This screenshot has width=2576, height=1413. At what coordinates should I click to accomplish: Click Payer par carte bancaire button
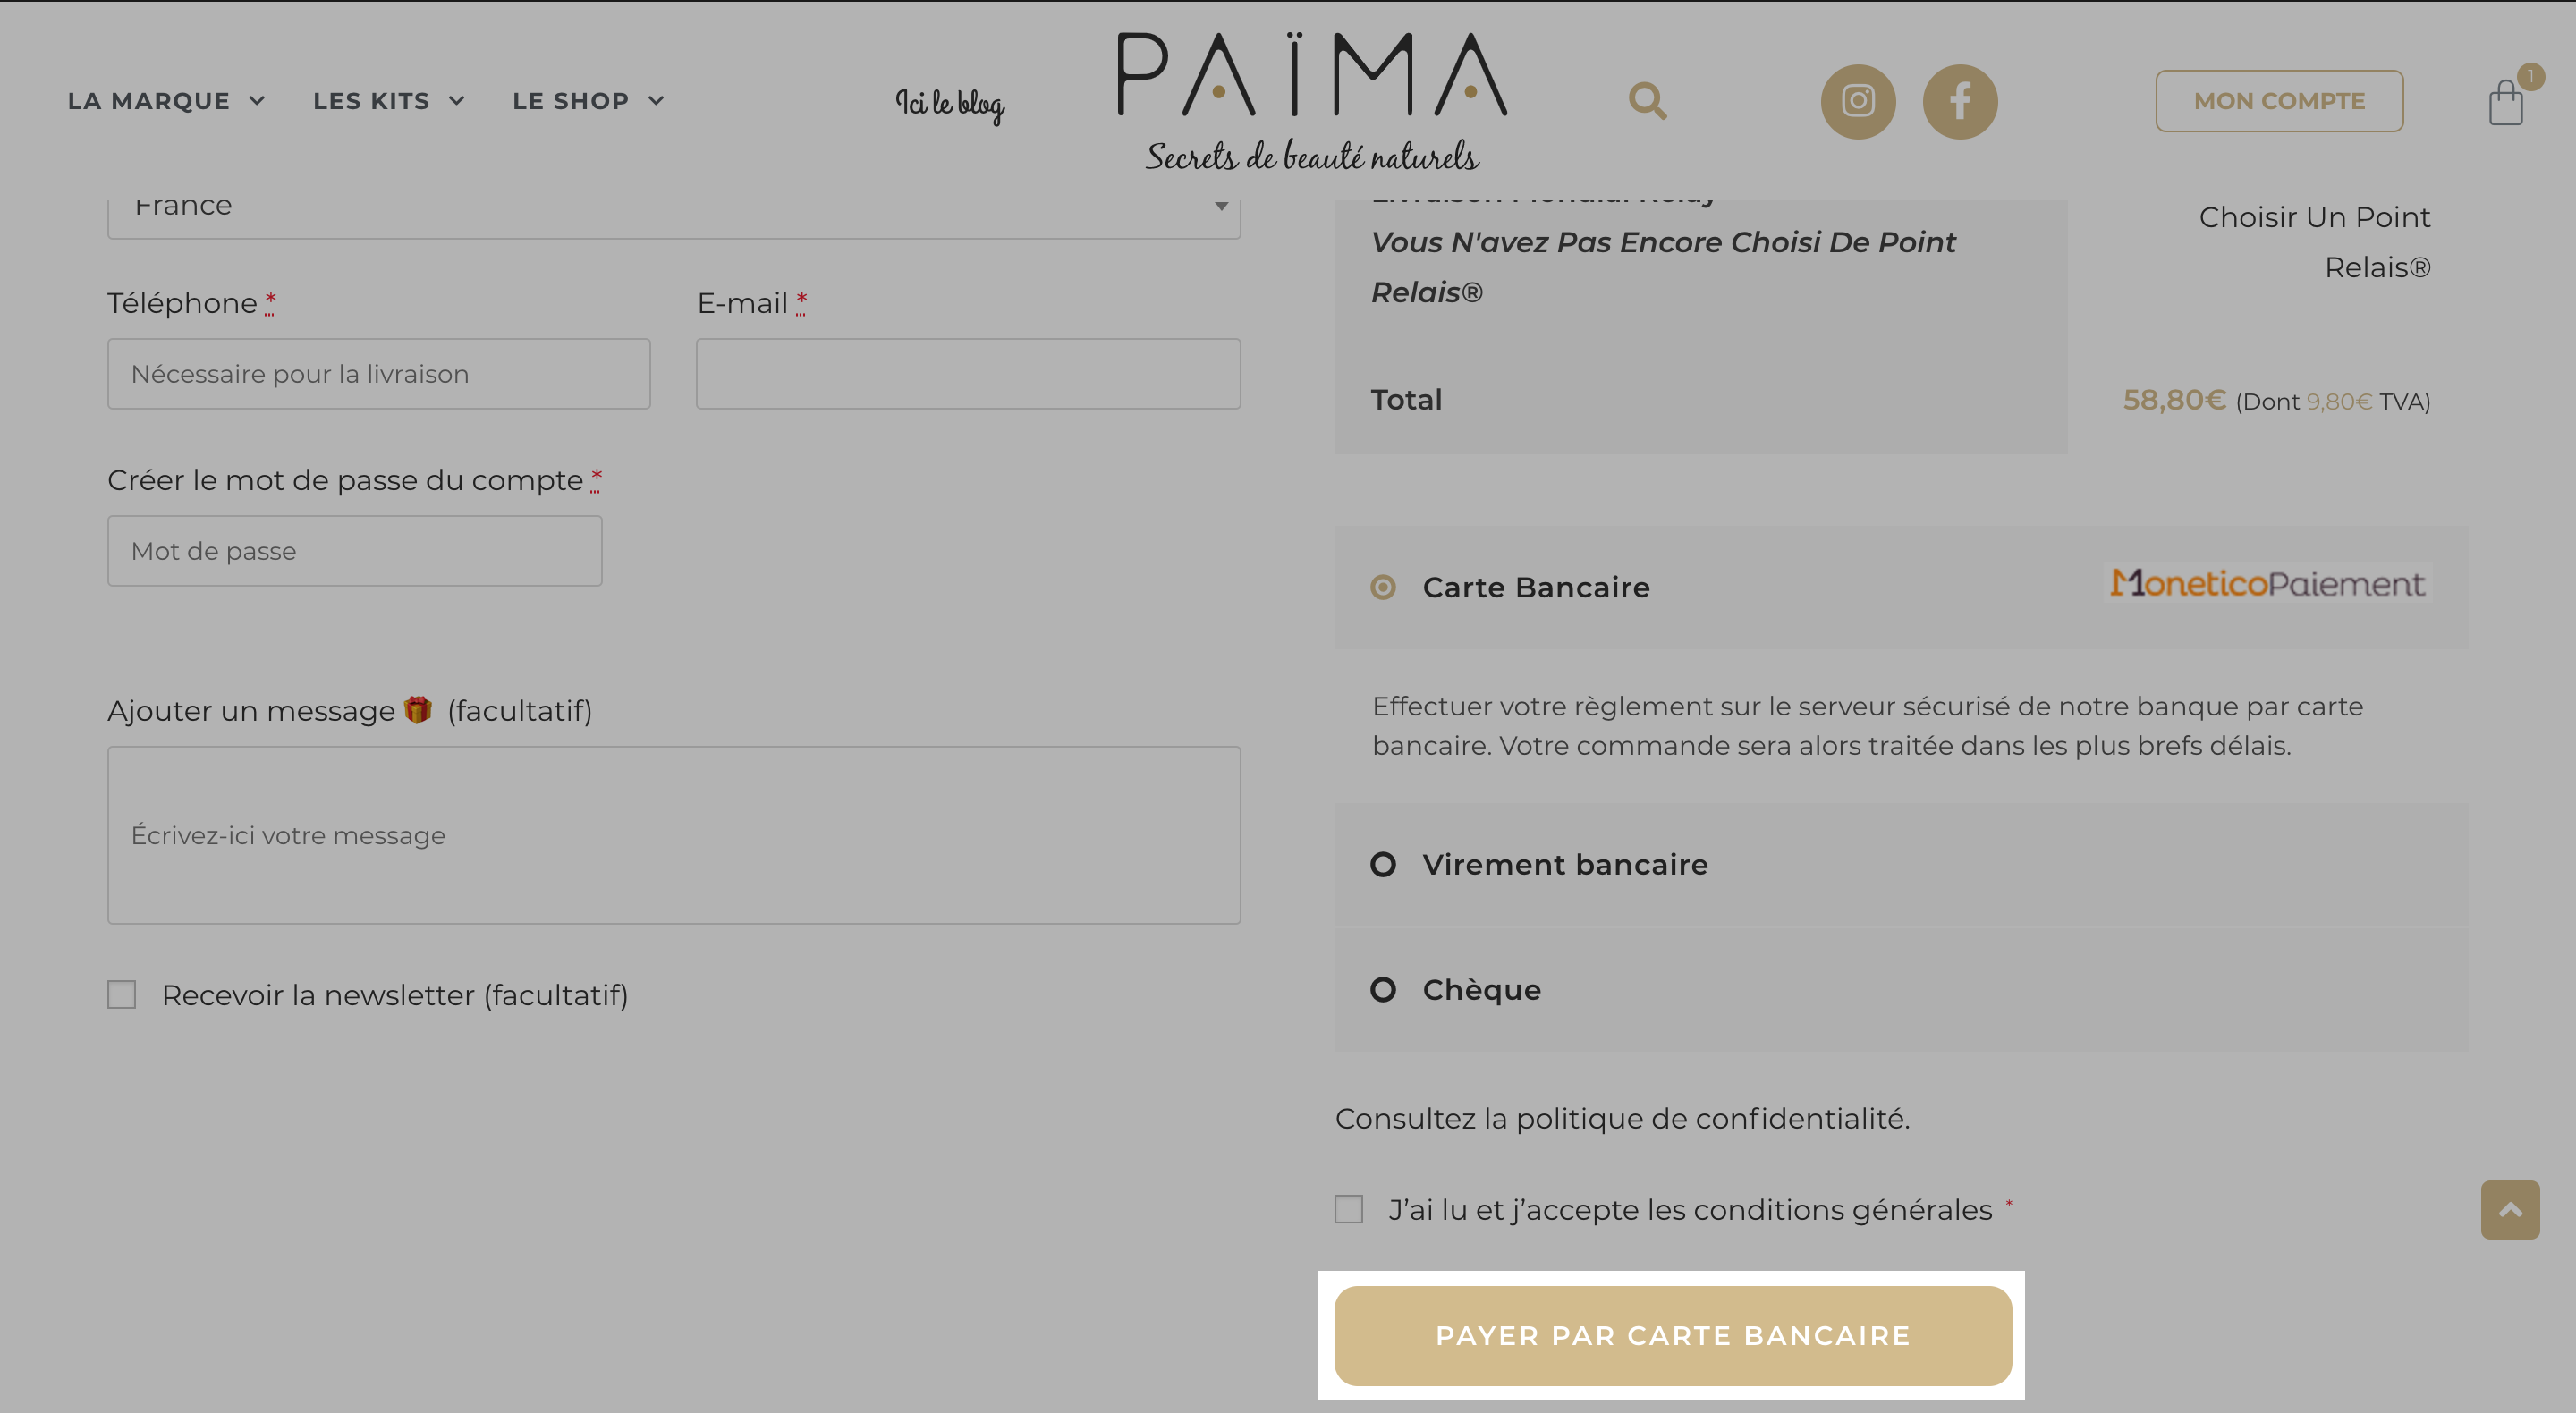pos(1673,1335)
